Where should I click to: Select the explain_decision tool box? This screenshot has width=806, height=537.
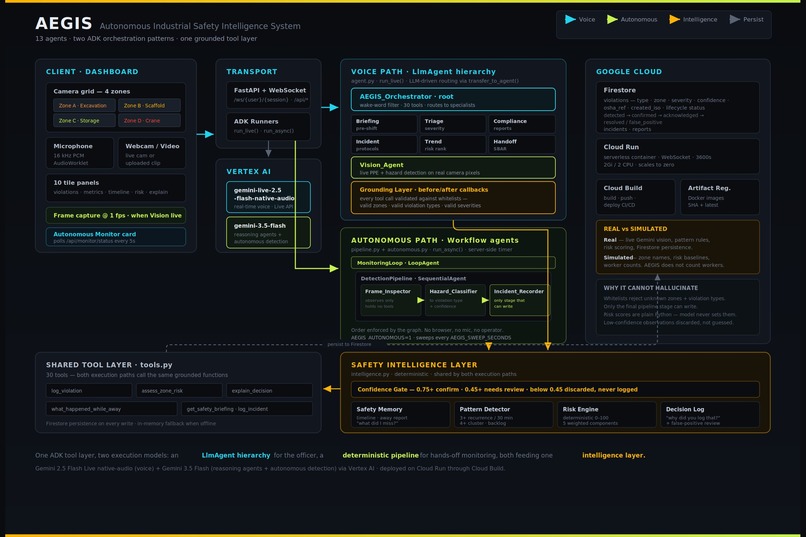point(269,391)
